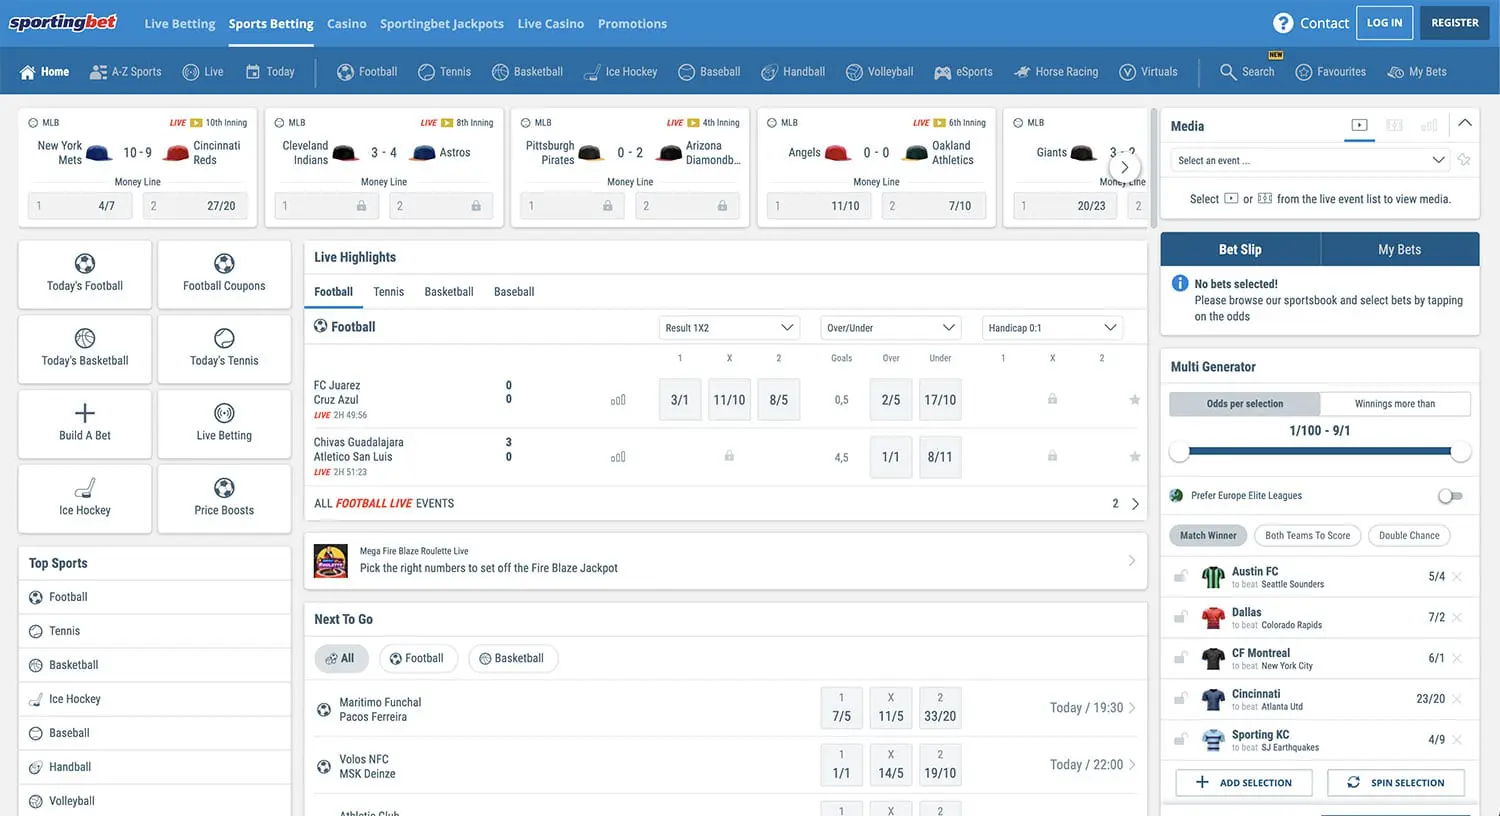1500x816 pixels.
Task: Switch to Live Betting top menu
Action: click(x=180, y=23)
